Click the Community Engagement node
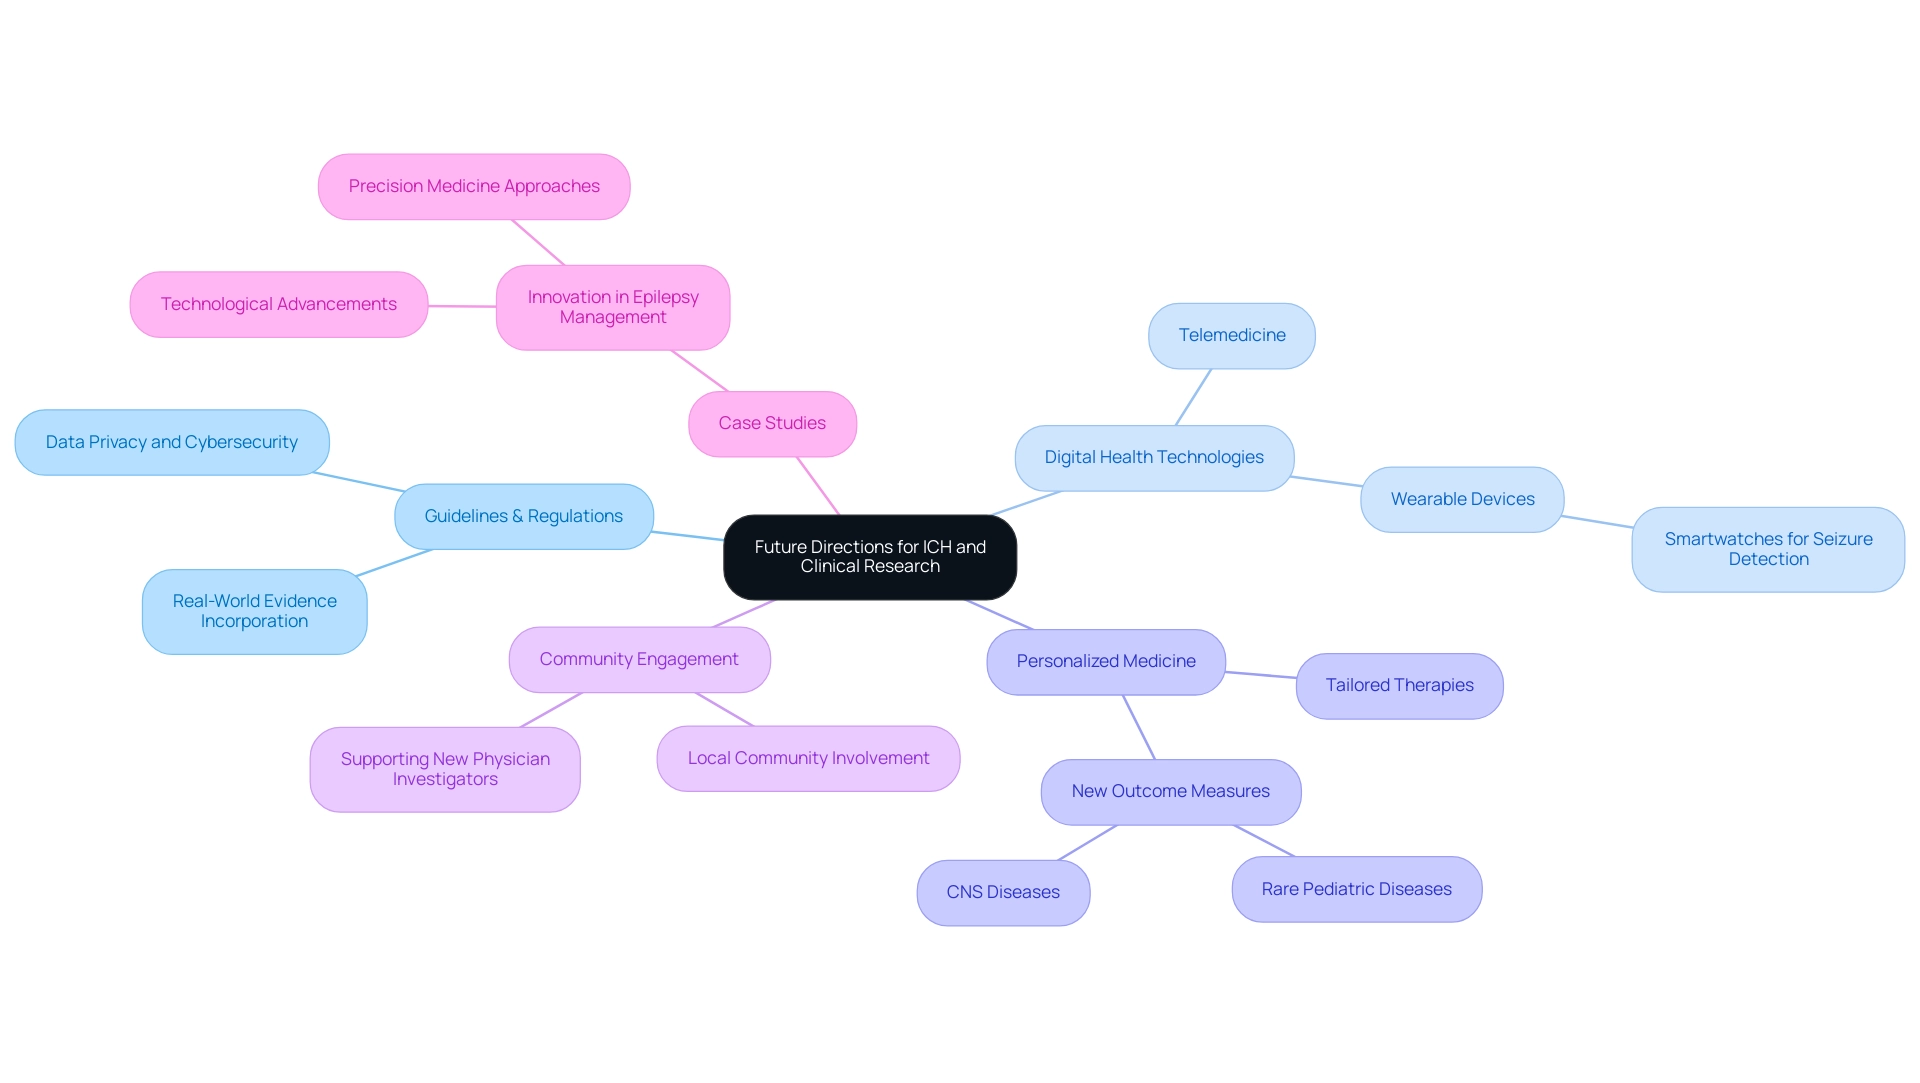The image size is (1920, 1083). [x=640, y=658]
